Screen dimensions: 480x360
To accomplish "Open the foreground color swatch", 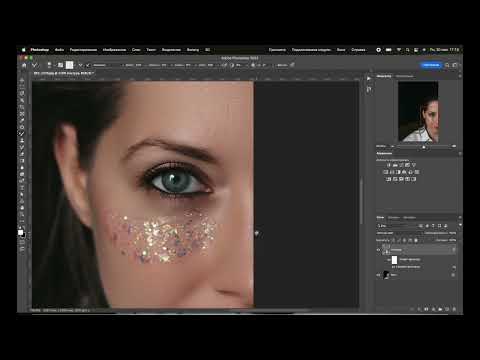I will click(20, 232).
